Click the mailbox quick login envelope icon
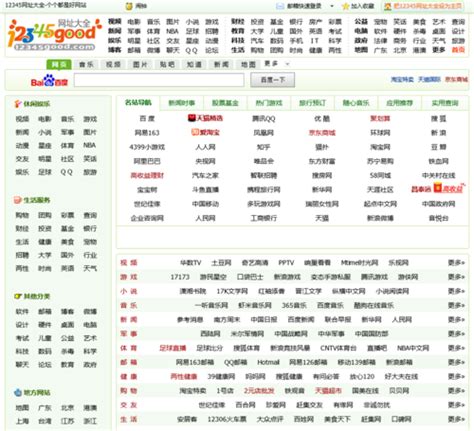Screen dimensions: 474x431 (280, 6)
